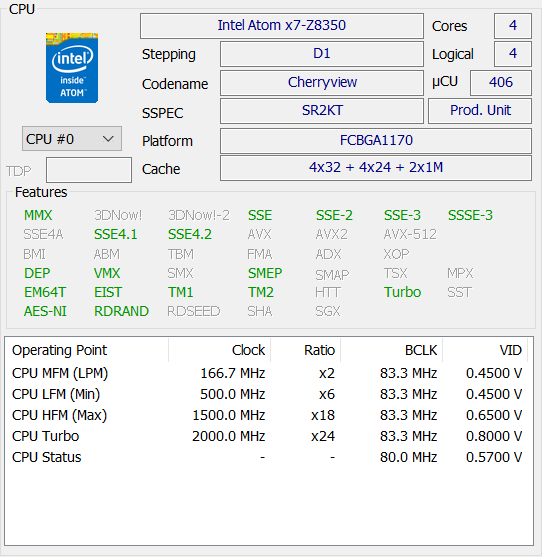542x557 pixels.
Task: Open the CPU #0 selector dropdown
Action: click(72, 139)
